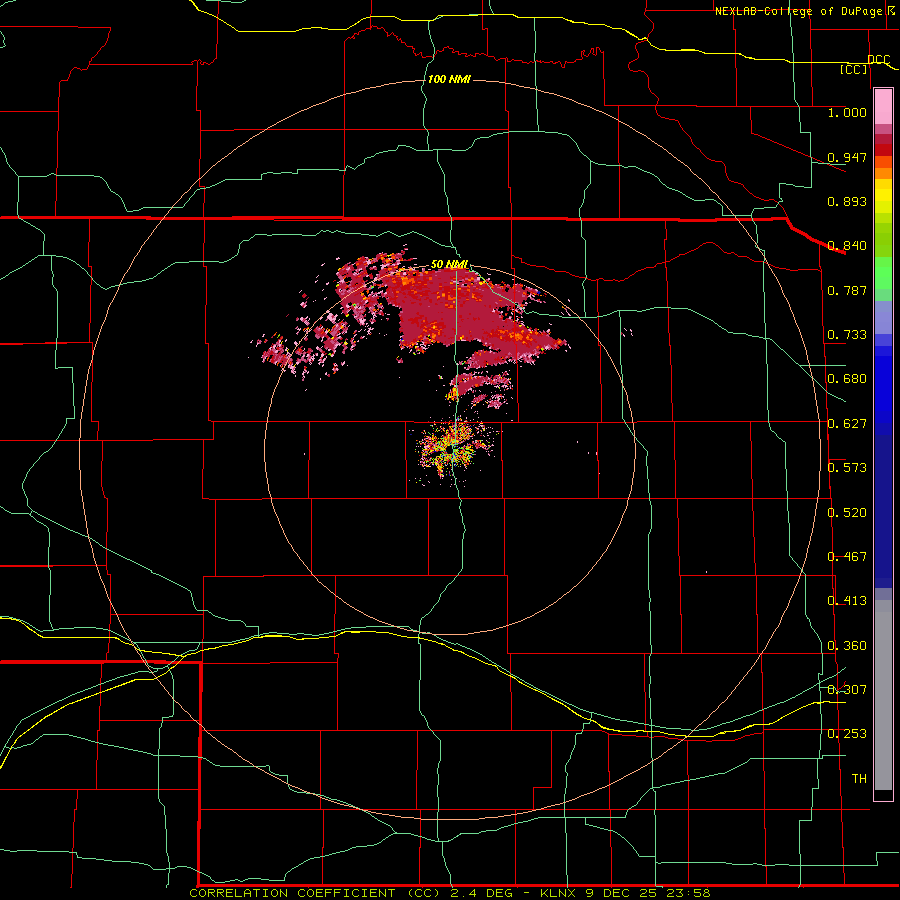Click the 0.840 scale value
The image size is (900, 900).
click(847, 246)
